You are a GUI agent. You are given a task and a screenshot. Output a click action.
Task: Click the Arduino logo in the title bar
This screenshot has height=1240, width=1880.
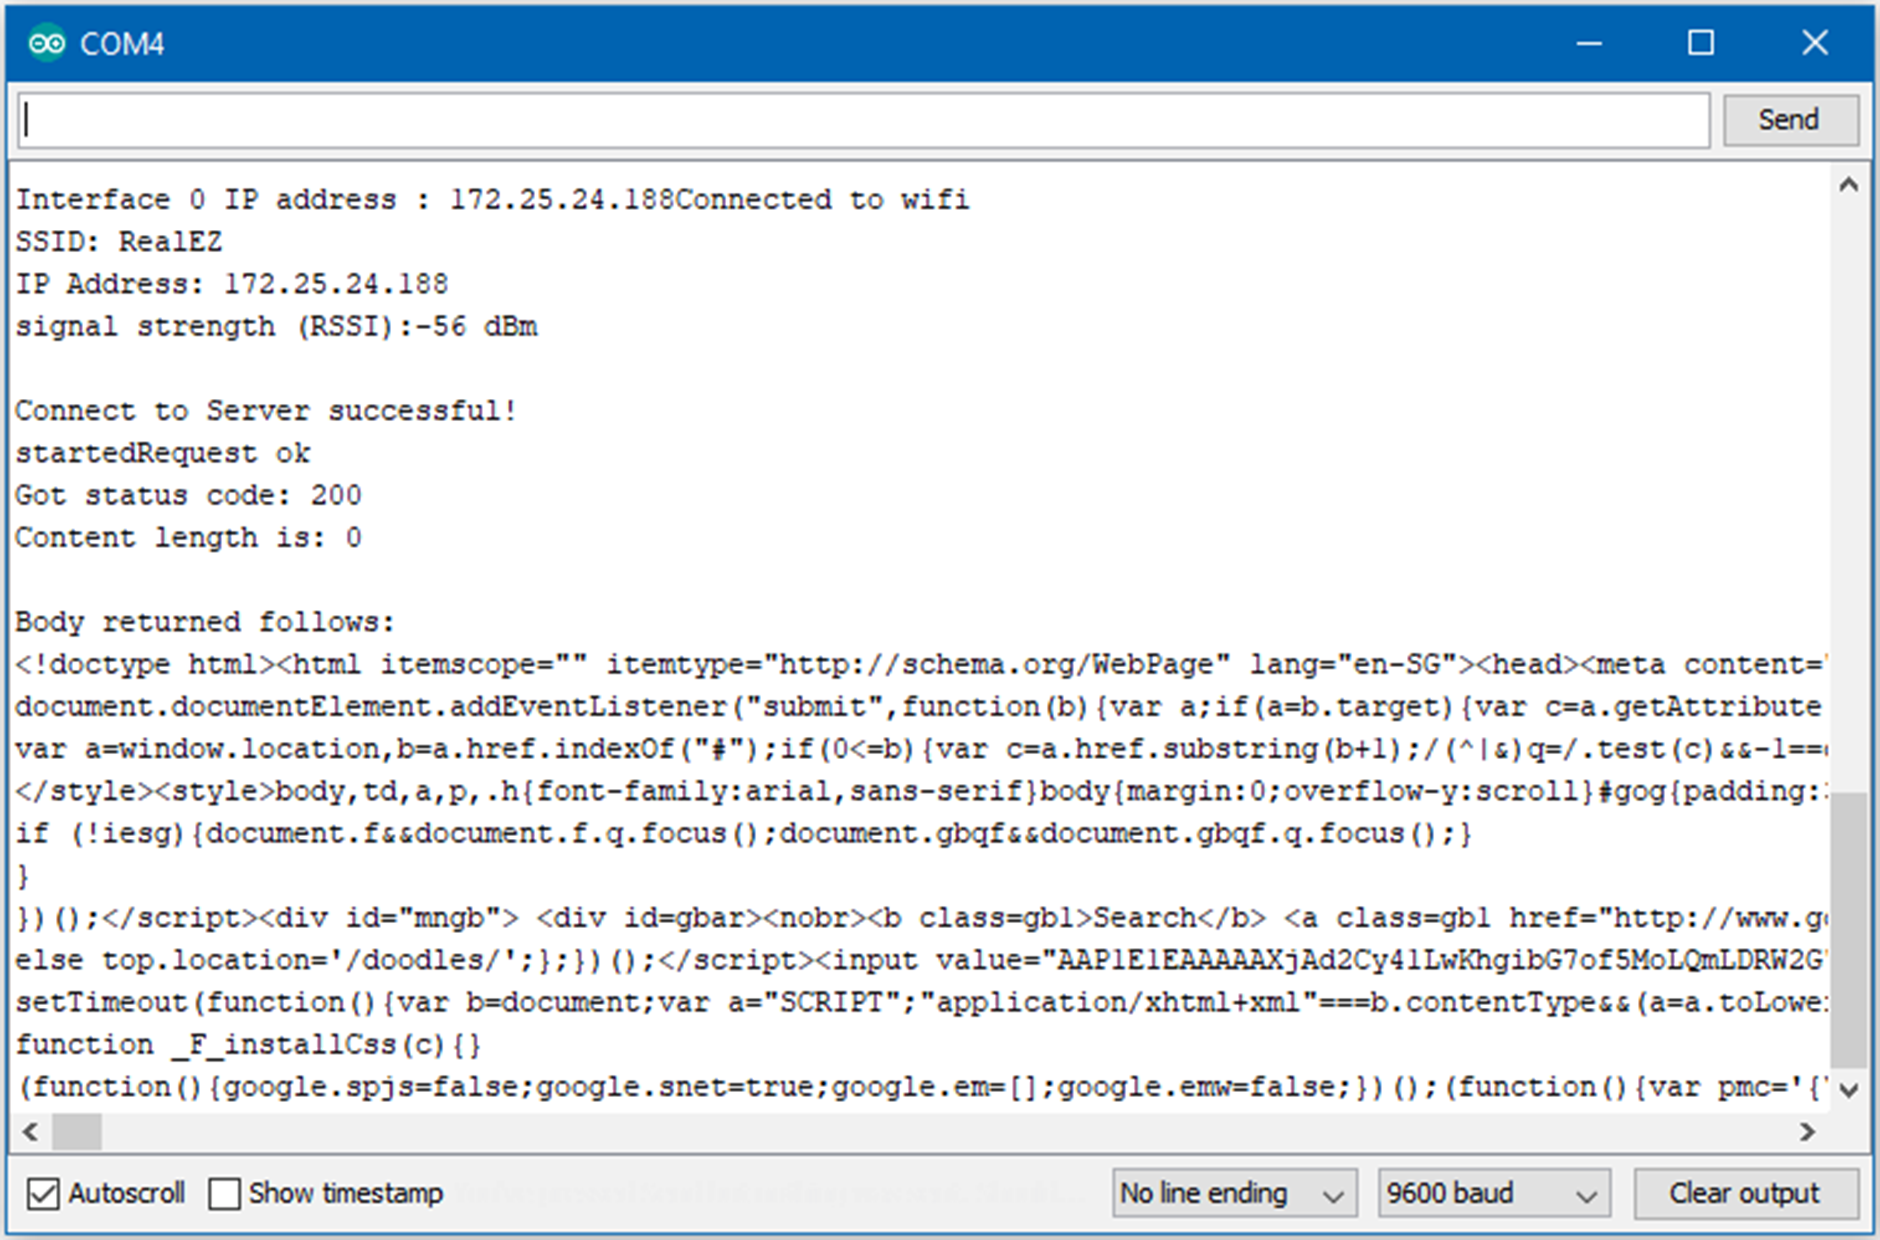click(x=47, y=44)
